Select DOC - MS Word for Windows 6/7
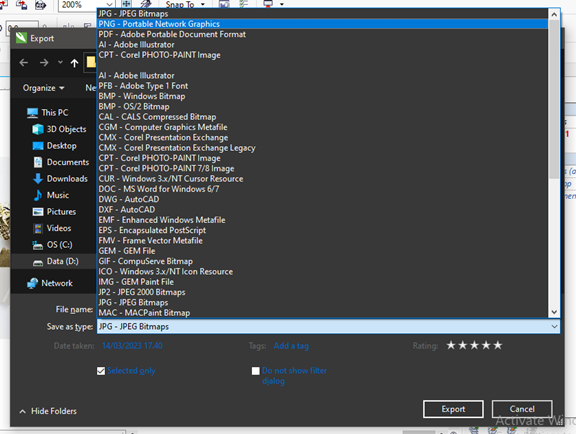The height and width of the screenshot is (434, 576). coord(323,189)
